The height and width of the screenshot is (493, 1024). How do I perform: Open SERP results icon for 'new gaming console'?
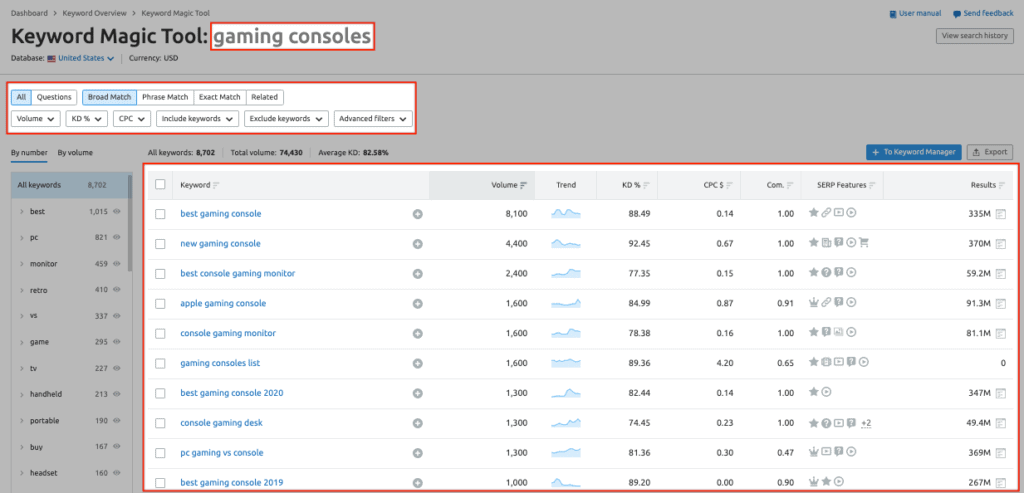pyautogui.click(x=1000, y=244)
